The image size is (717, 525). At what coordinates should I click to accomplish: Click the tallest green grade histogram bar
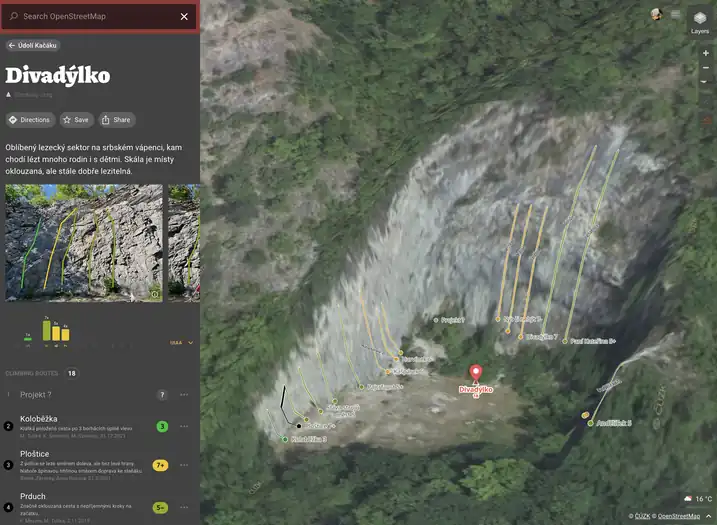46,330
